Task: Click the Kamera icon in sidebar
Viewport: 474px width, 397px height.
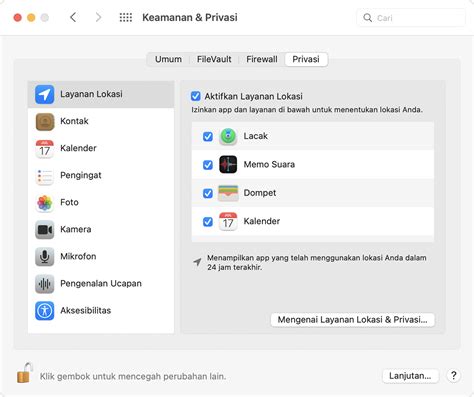Action: 45,230
